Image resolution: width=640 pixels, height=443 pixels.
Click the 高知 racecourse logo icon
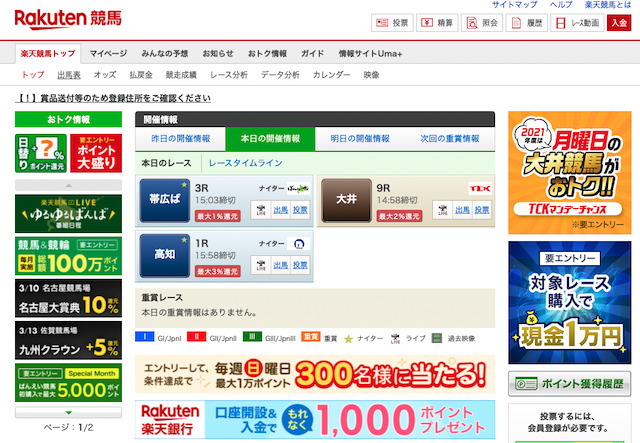pyautogui.click(x=299, y=244)
